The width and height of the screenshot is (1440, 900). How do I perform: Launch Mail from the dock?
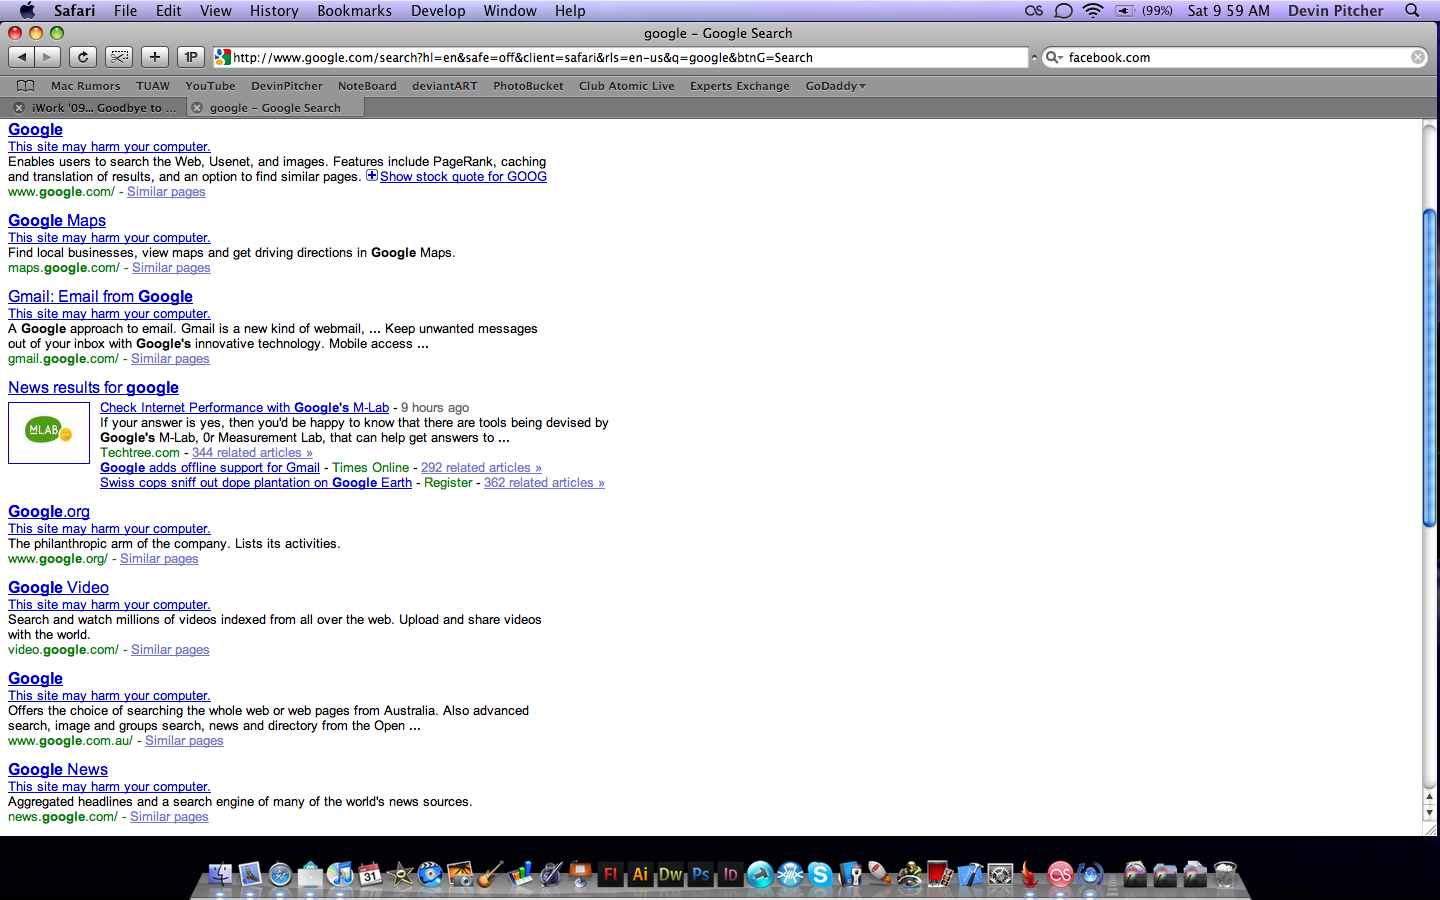tap(251, 875)
